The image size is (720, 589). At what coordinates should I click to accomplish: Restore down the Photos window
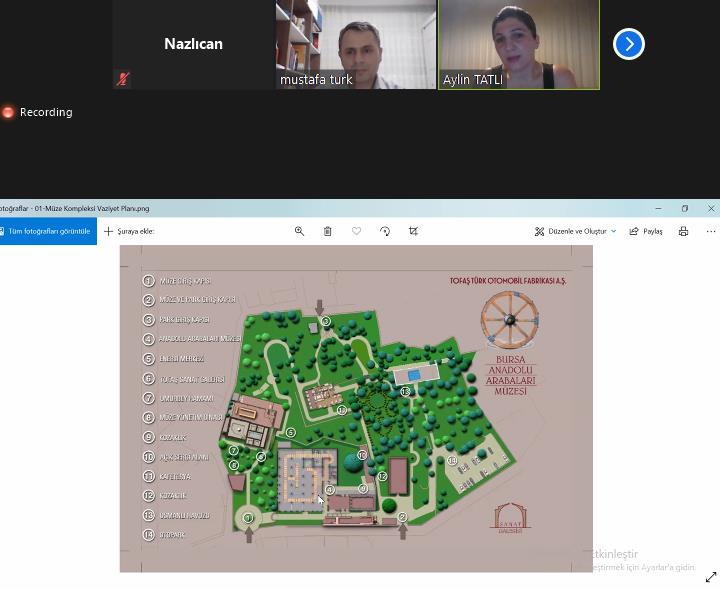[685, 208]
